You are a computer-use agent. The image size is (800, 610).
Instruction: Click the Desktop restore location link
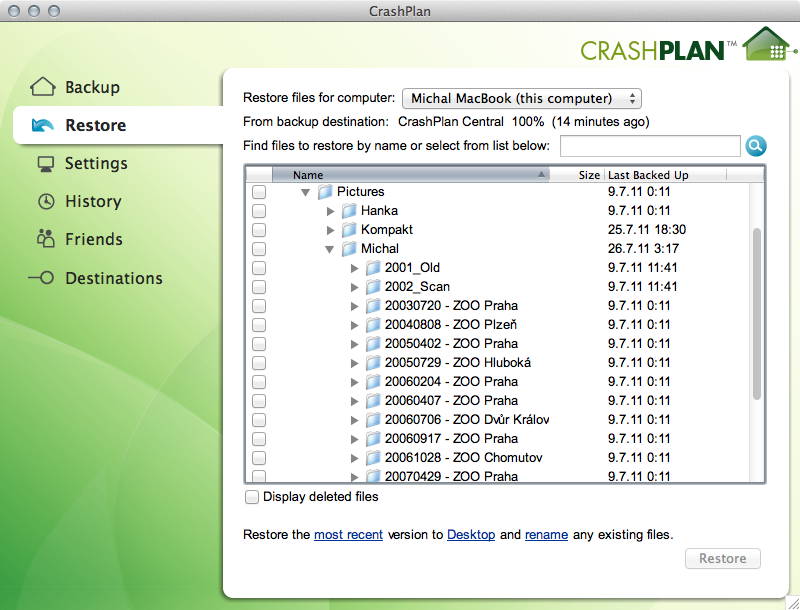pyautogui.click(x=471, y=535)
